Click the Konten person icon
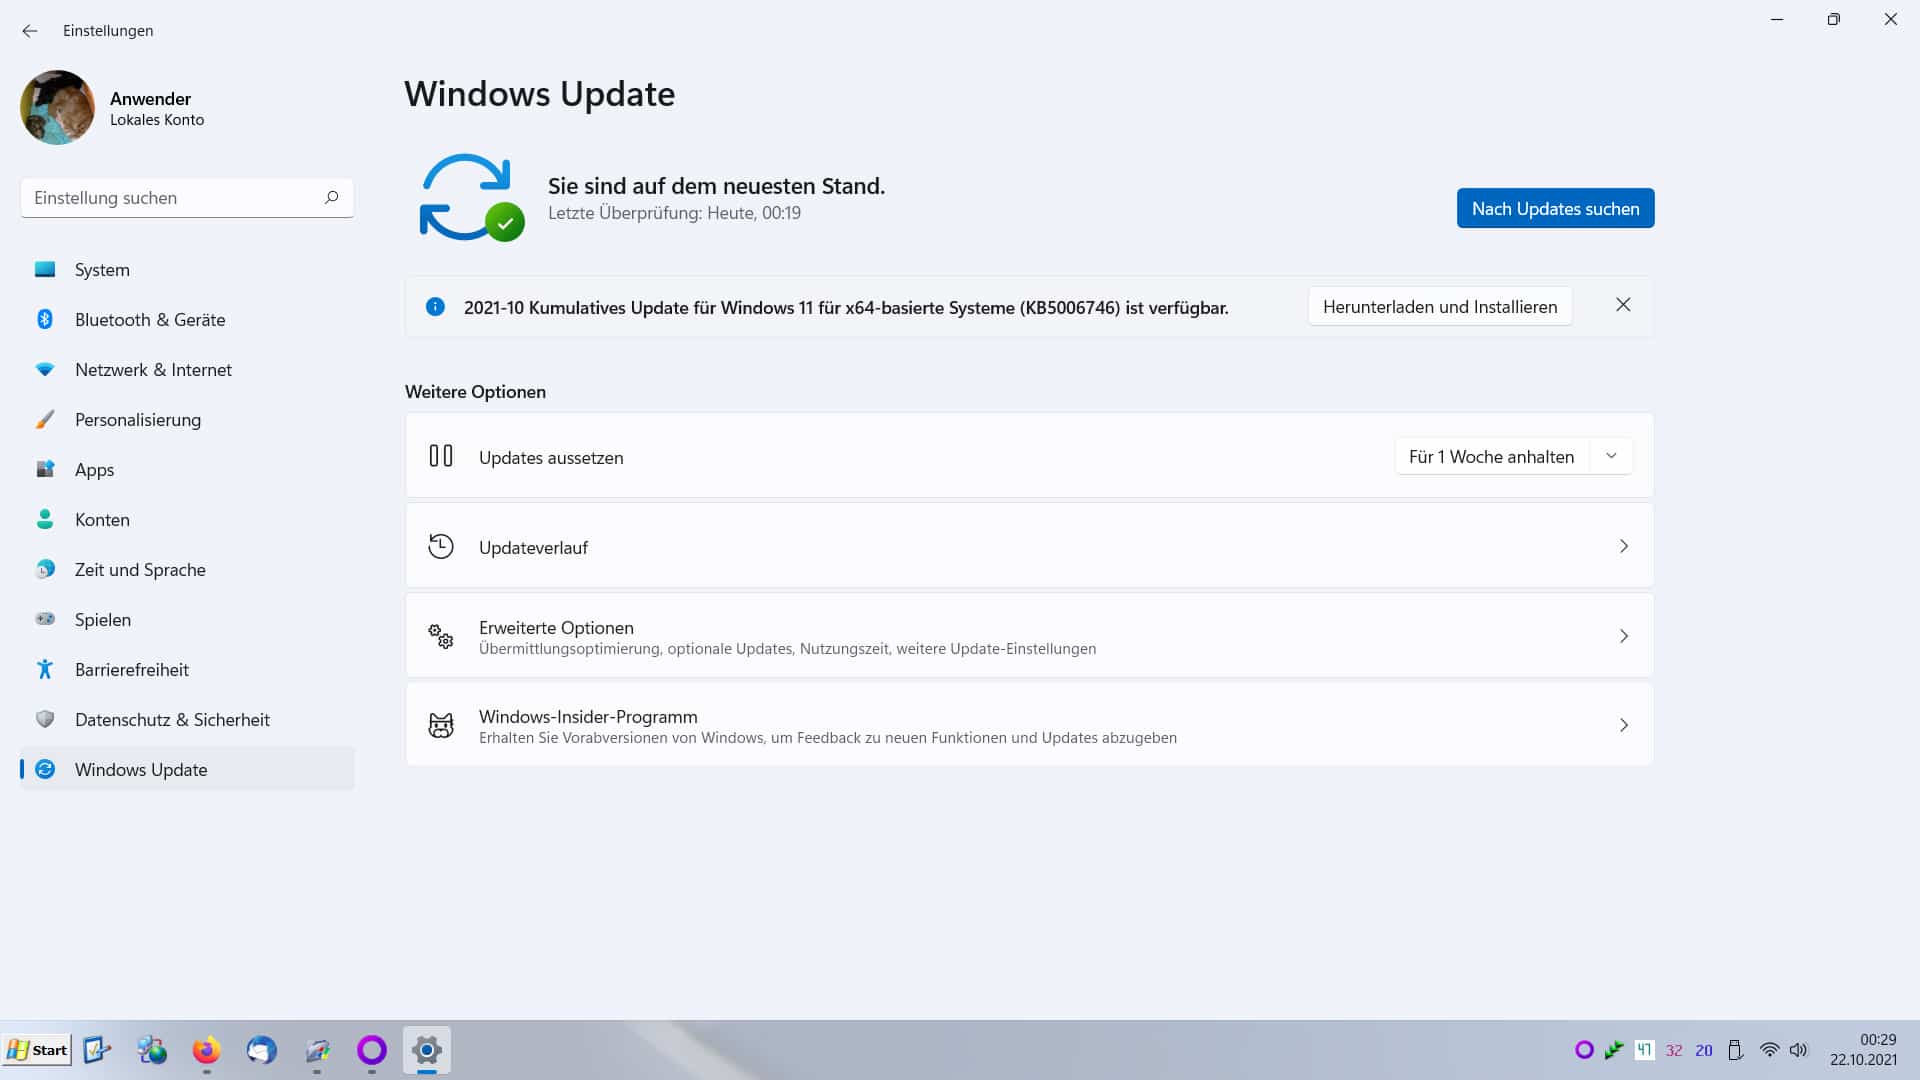Viewport: 1920px width, 1080px height. pos(45,519)
